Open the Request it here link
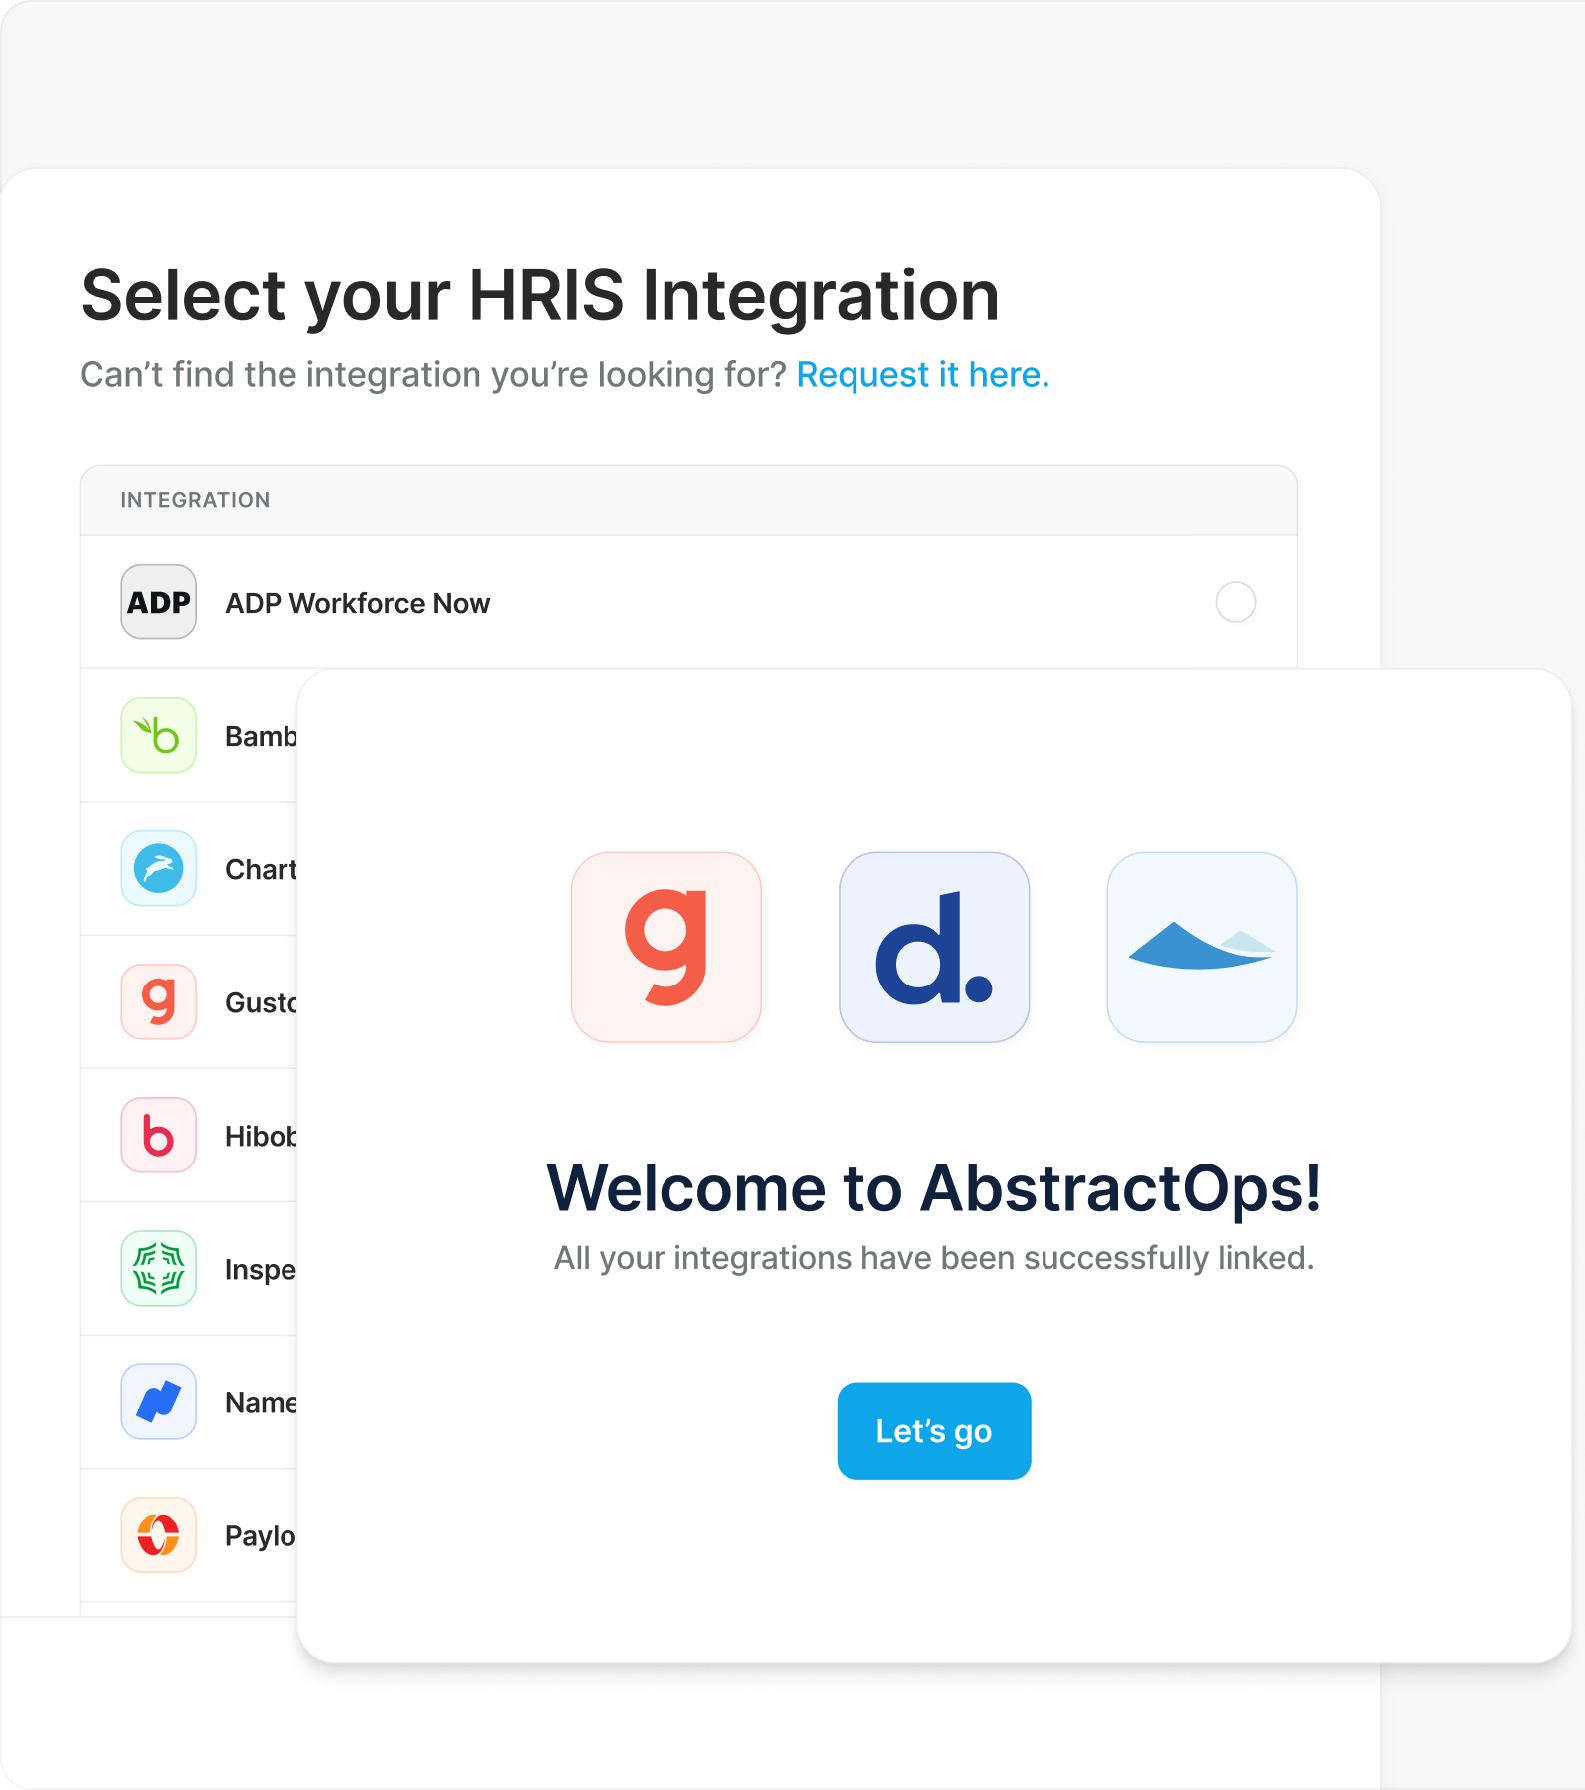The height and width of the screenshot is (1790, 1585). pos(922,374)
